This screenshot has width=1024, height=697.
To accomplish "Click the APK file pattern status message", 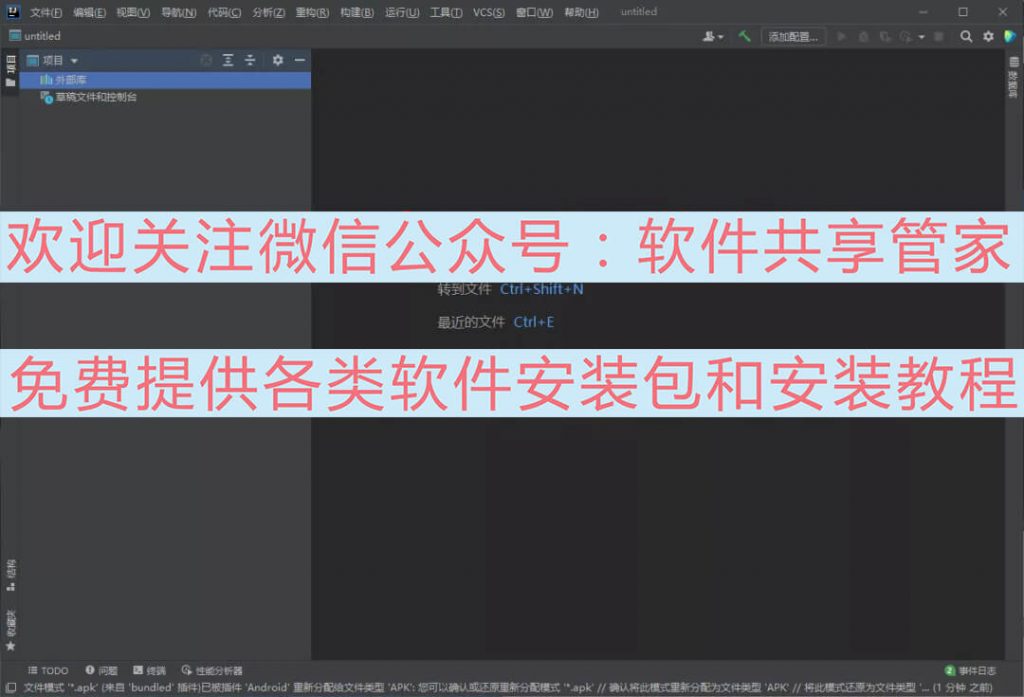I will (x=508, y=687).
